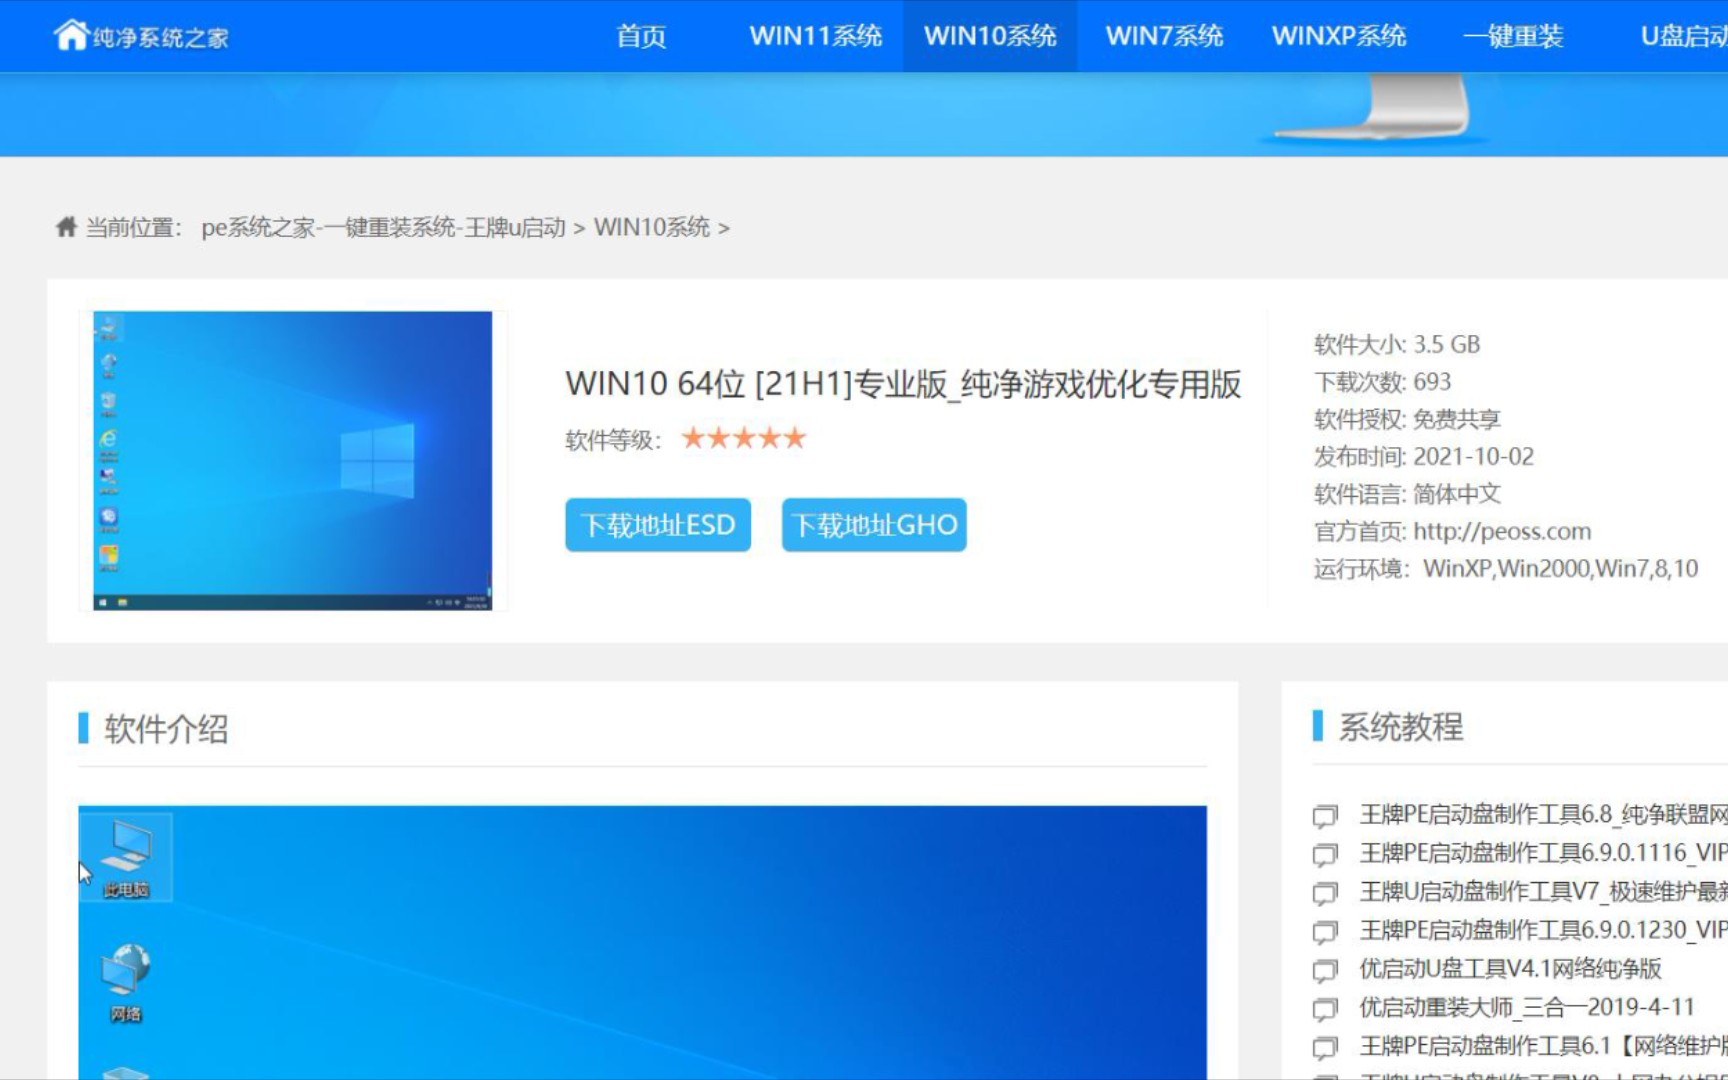Switch to the WIN7系统 tab
1728x1080 pixels.
1163,36
